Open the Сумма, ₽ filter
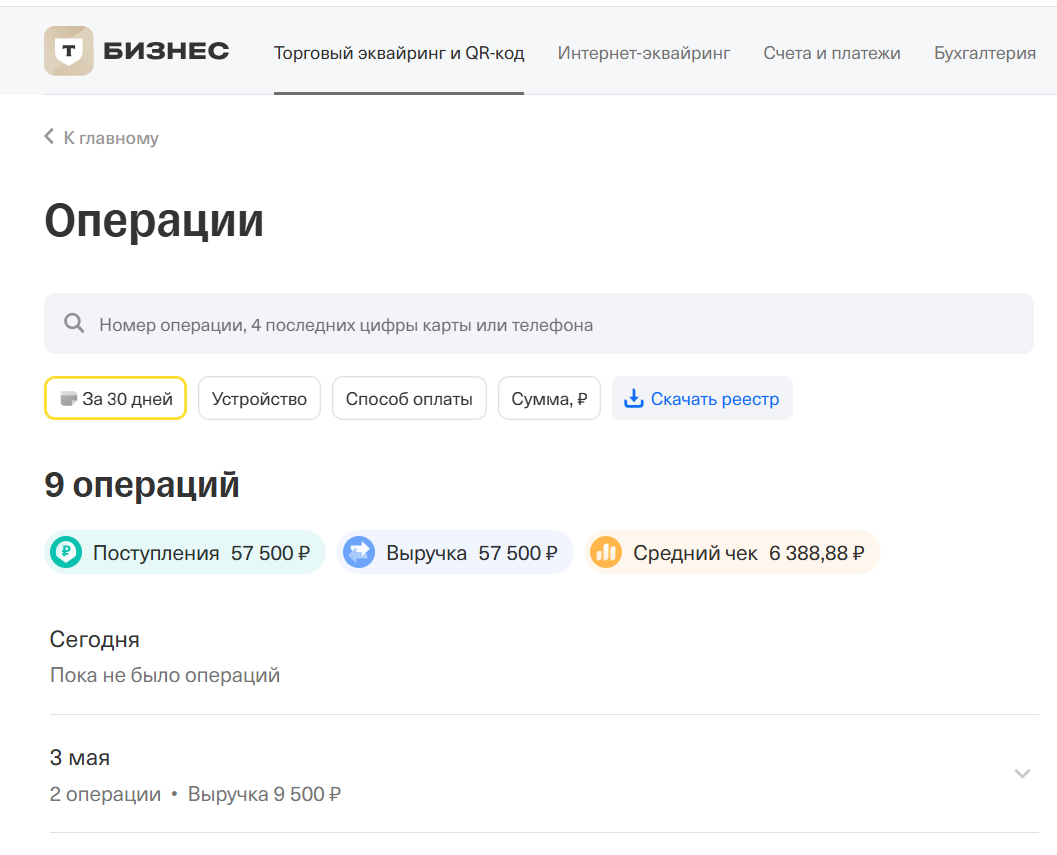 coord(549,399)
